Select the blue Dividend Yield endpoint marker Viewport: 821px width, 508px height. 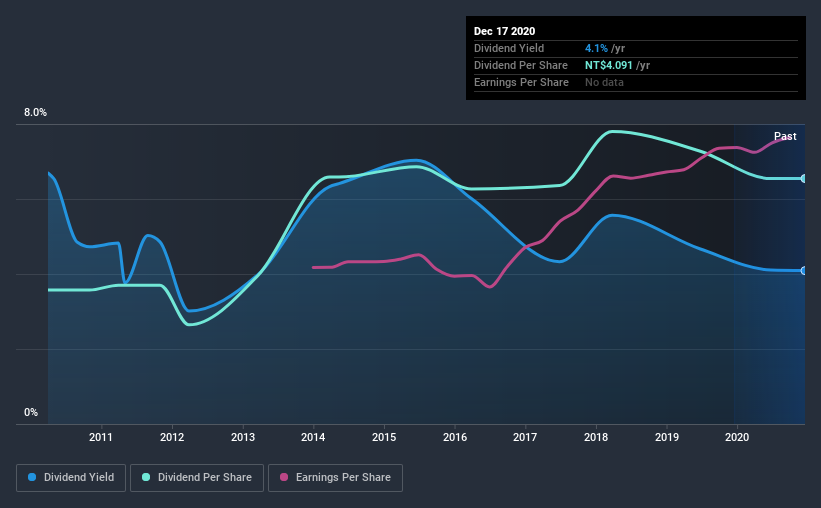[x=804, y=271]
